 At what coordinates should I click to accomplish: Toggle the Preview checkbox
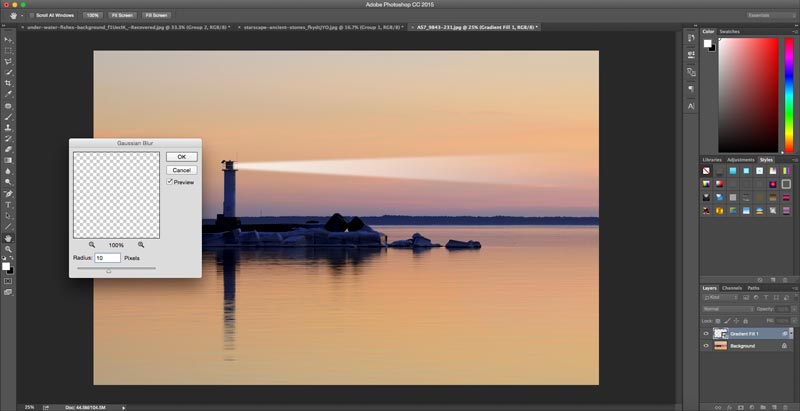(x=169, y=182)
